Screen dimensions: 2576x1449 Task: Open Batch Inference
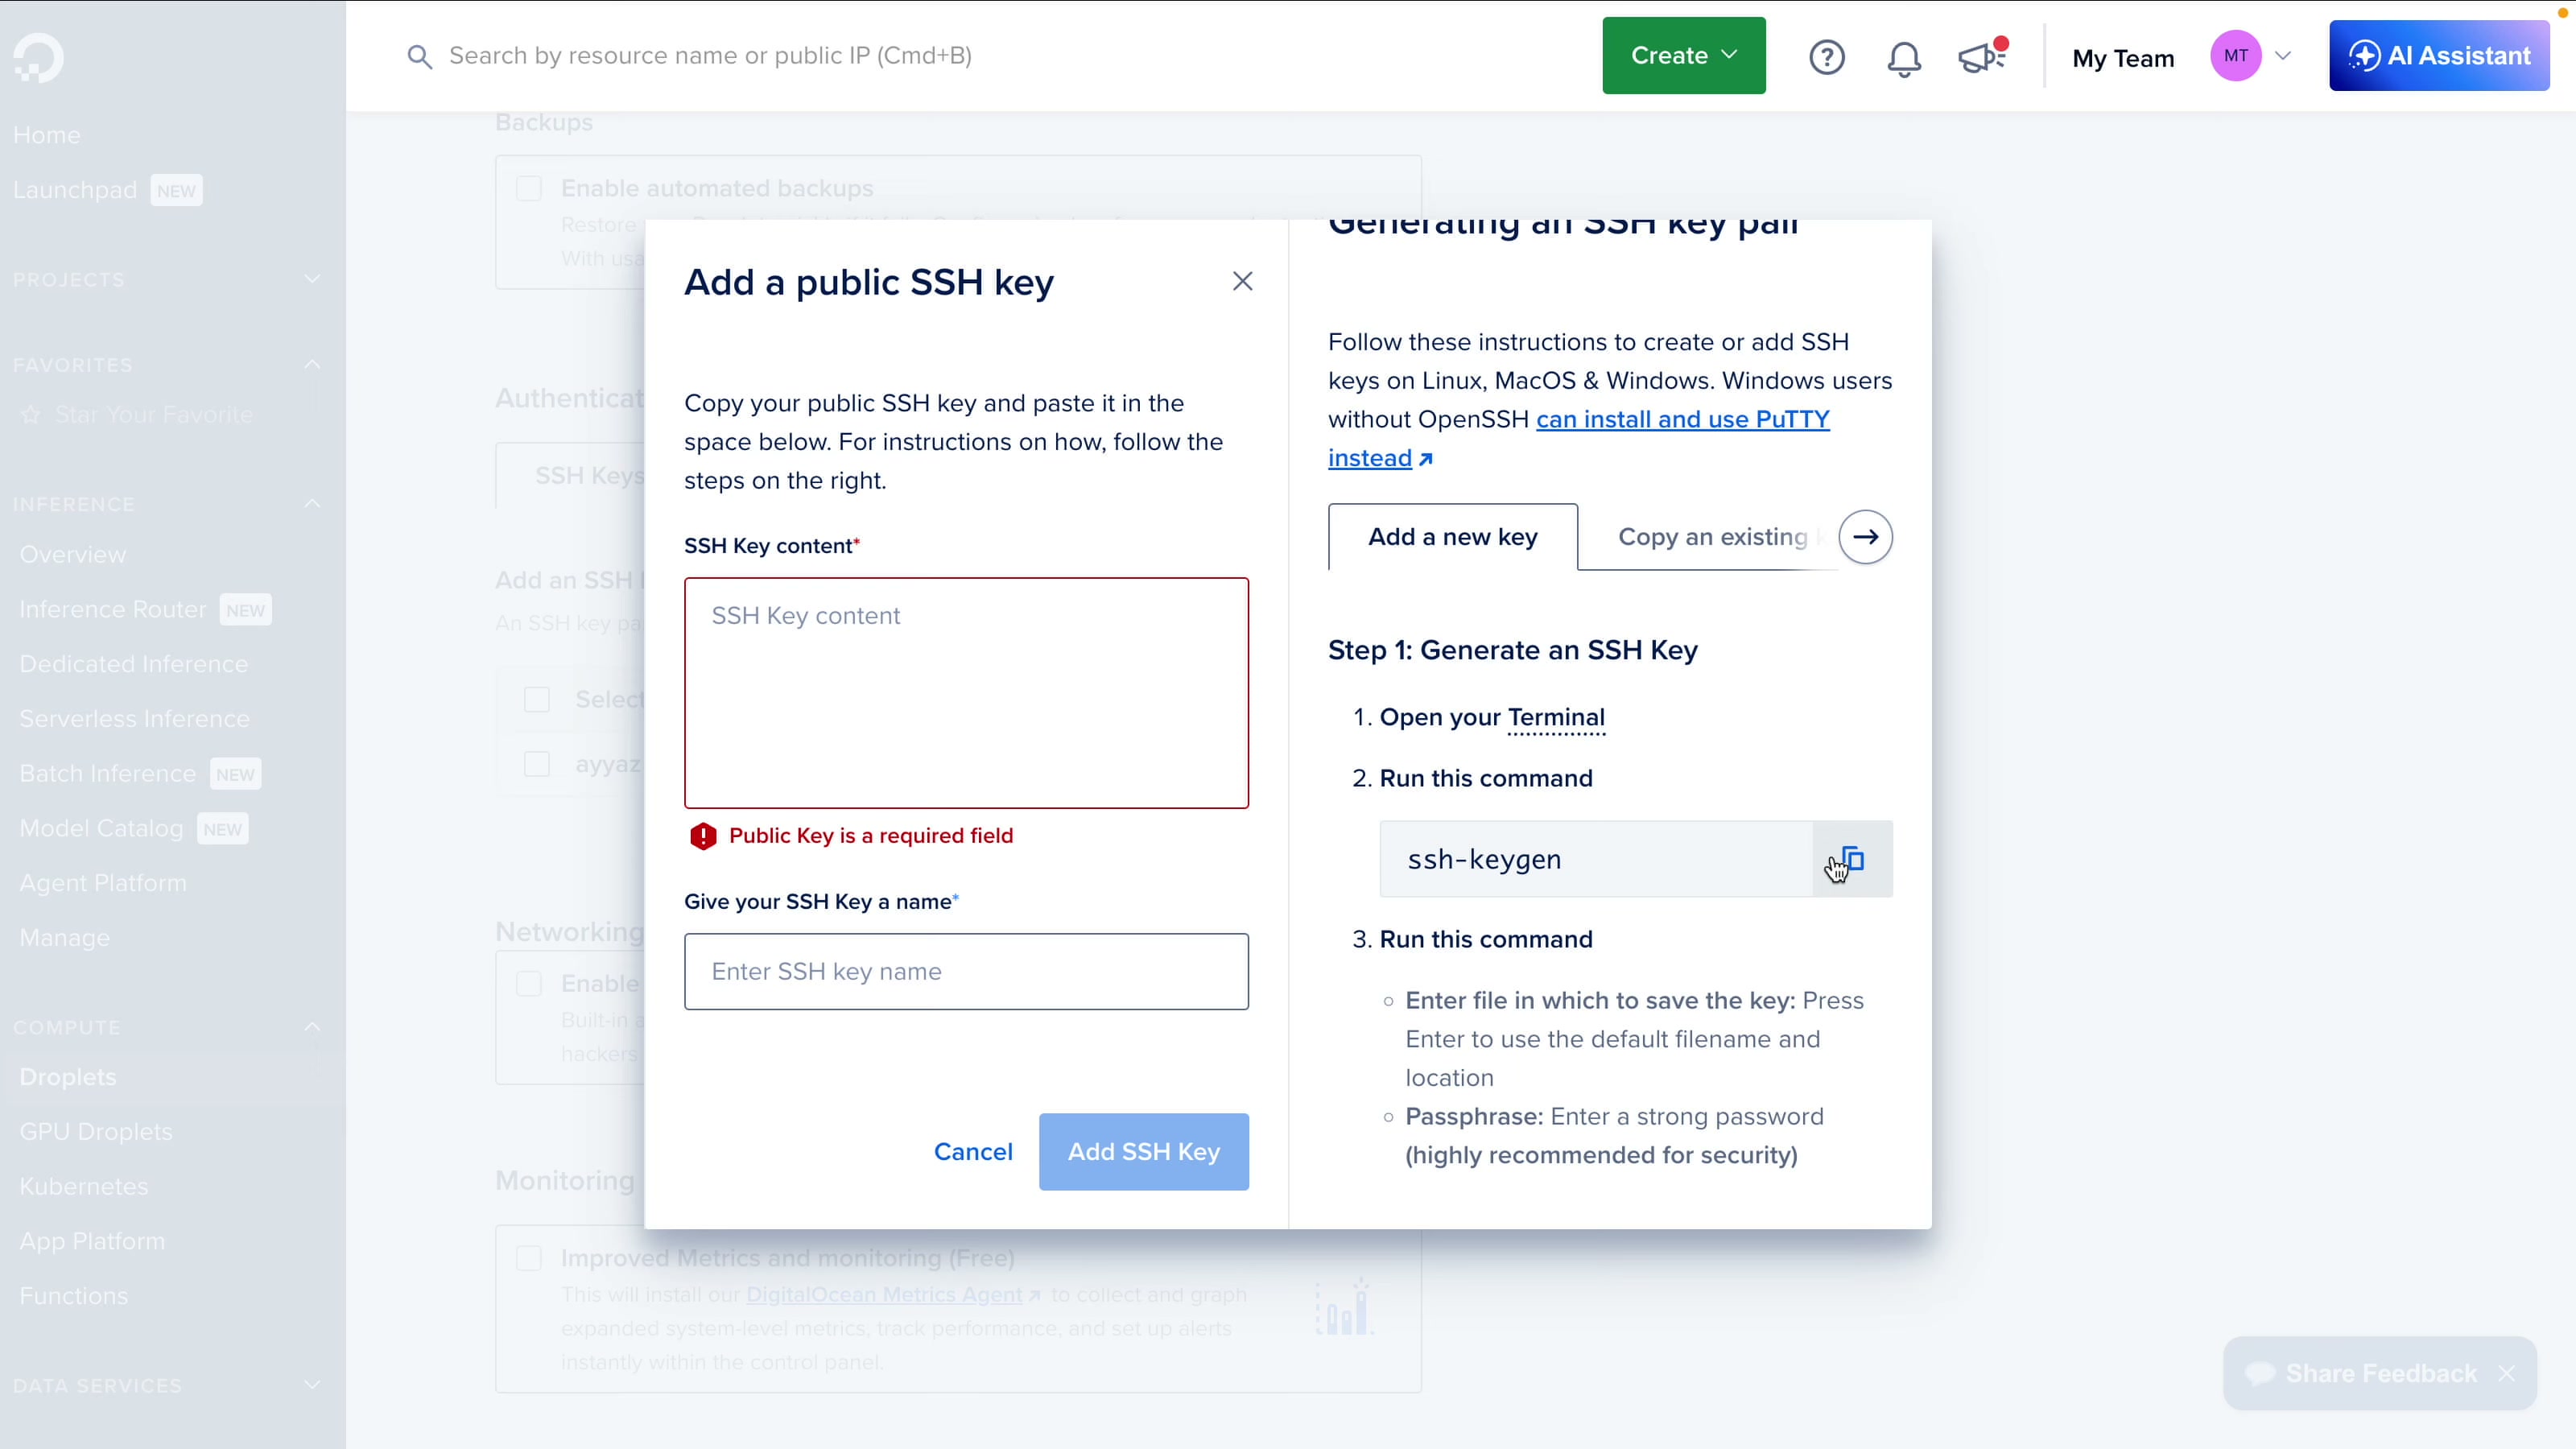pyautogui.click(x=108, y=774)
